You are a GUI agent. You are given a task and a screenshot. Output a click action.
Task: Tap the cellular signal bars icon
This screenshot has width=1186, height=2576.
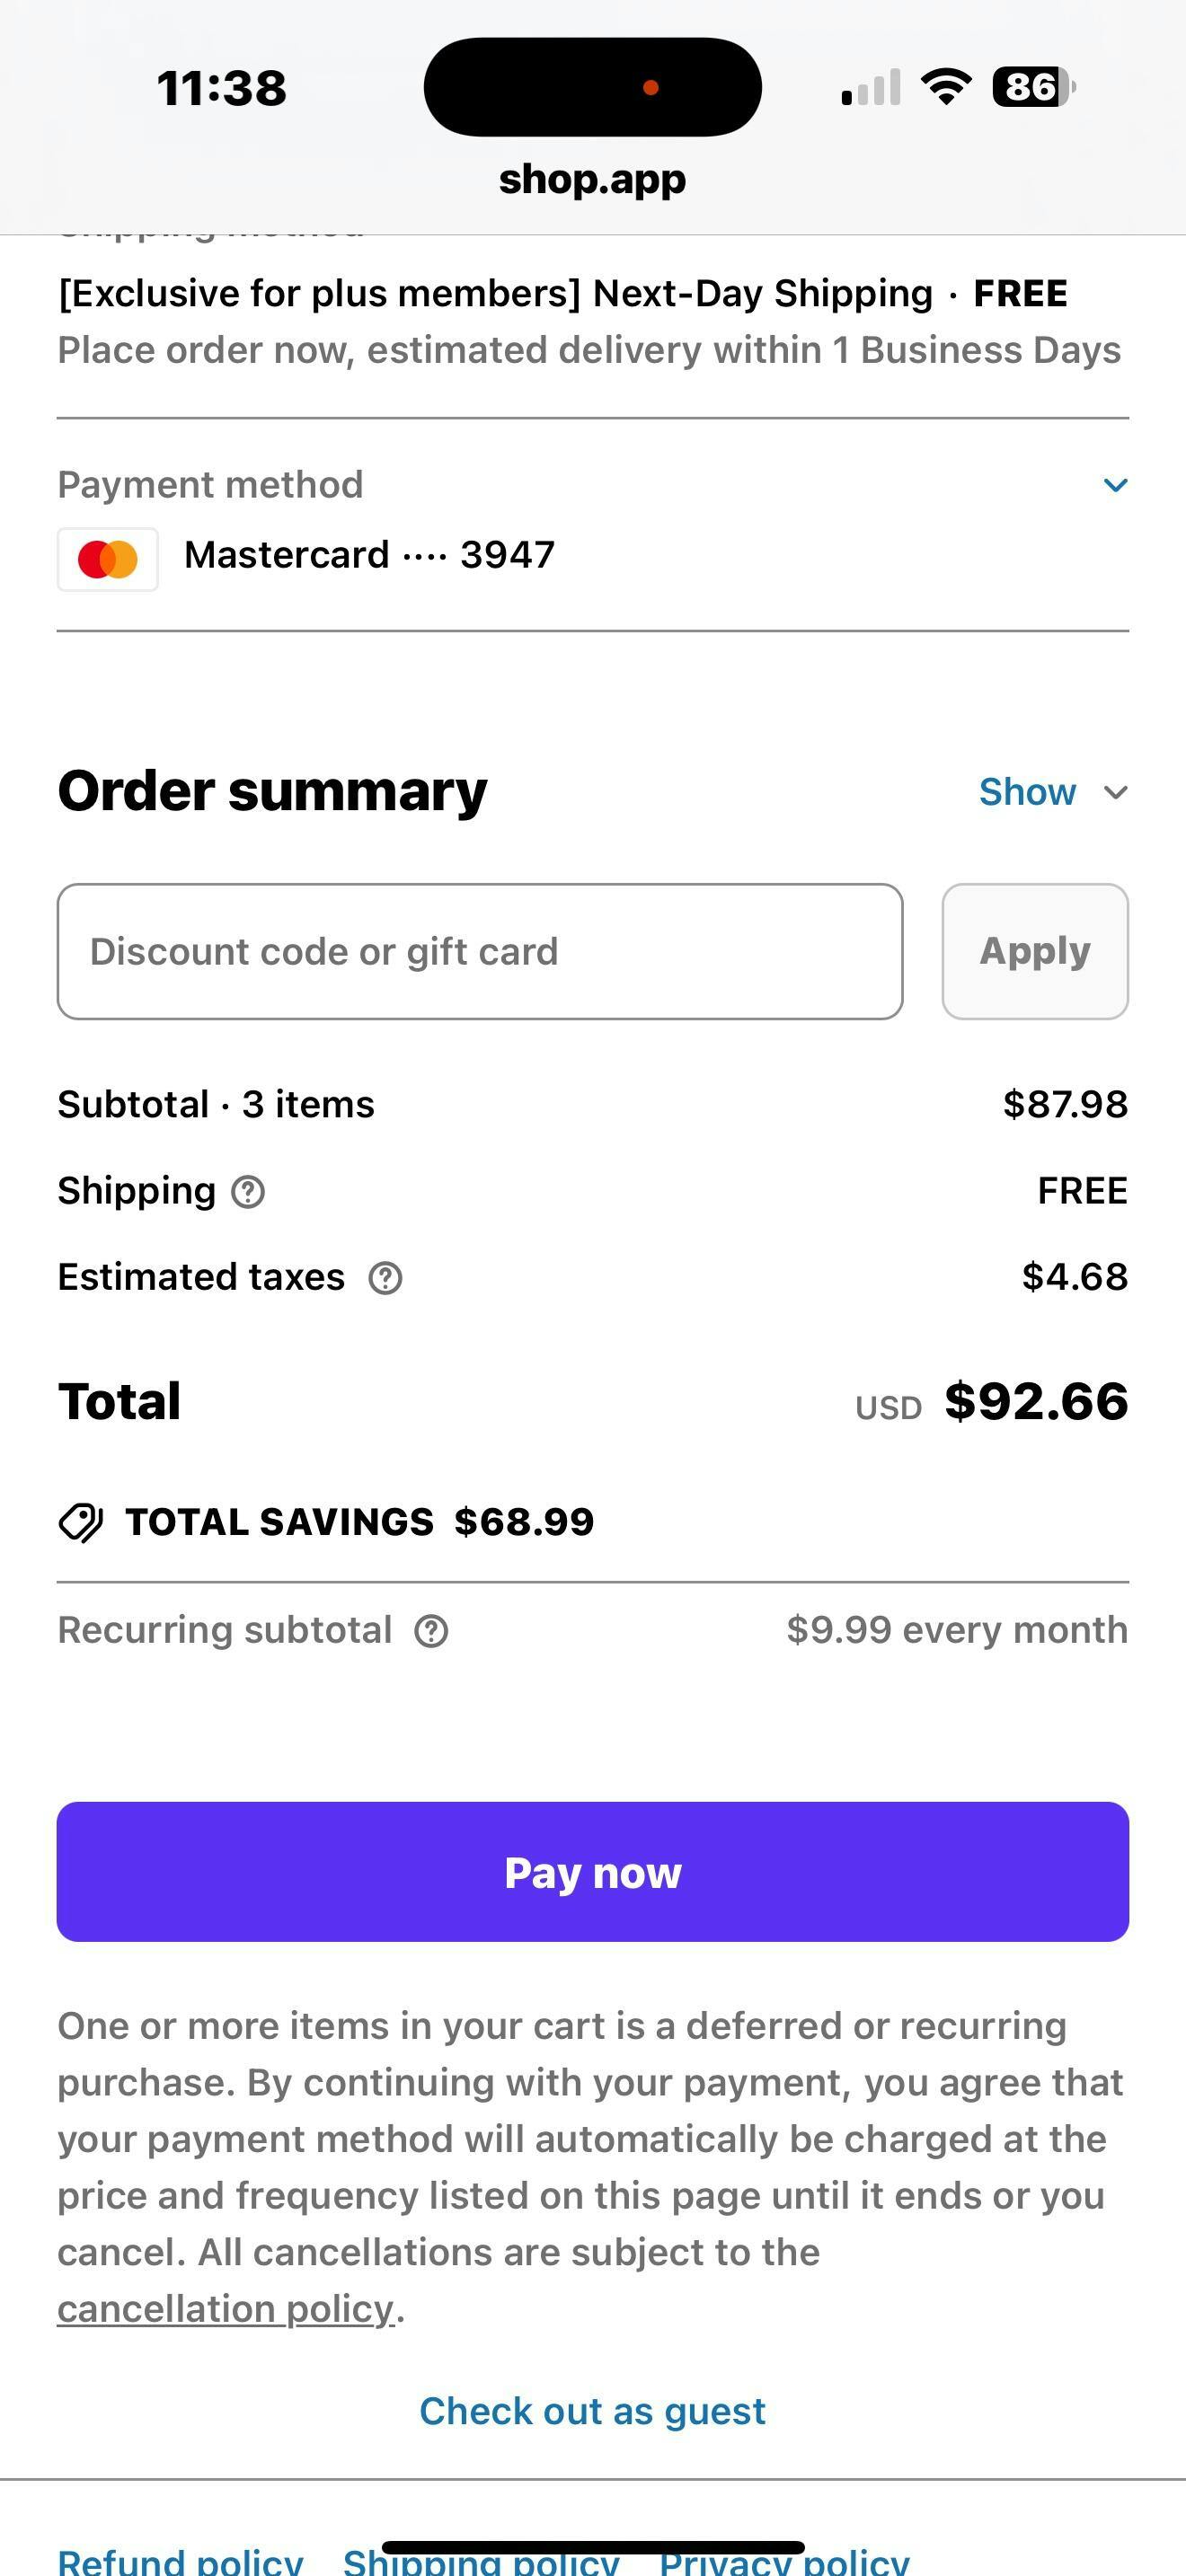coord(871,87)
